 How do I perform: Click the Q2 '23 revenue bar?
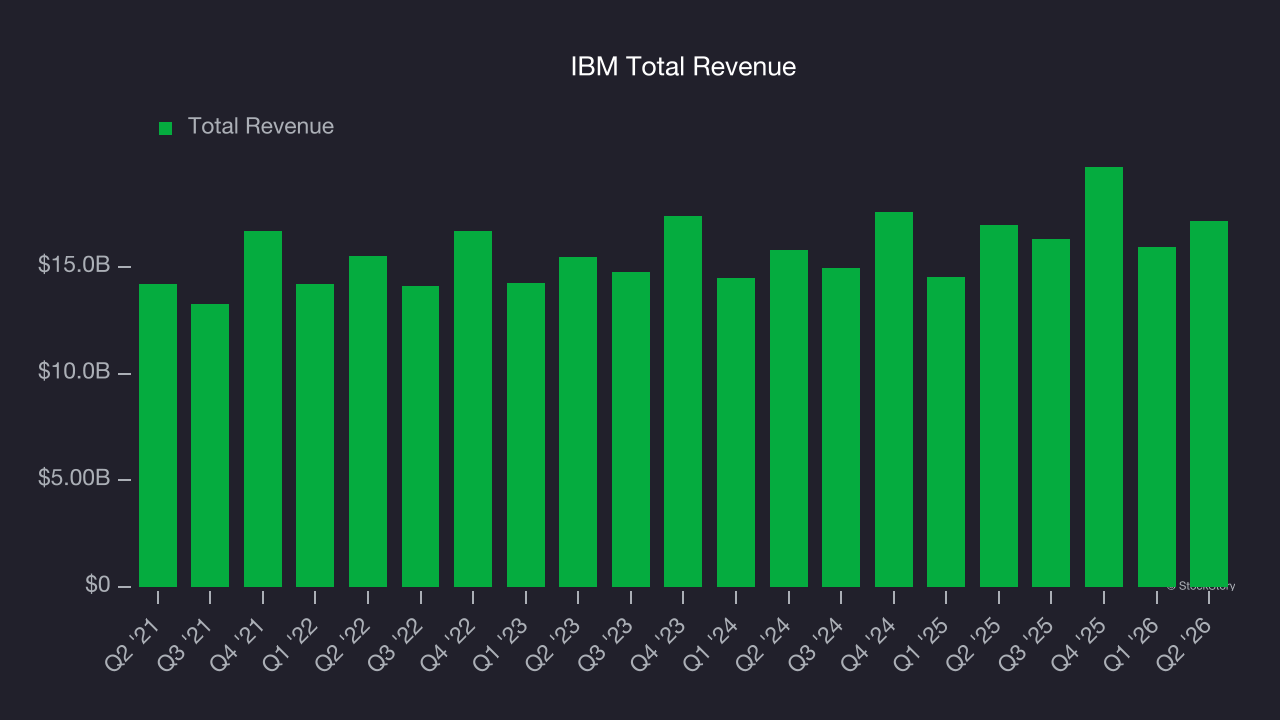pyautogui.click(x=578, y=422)
